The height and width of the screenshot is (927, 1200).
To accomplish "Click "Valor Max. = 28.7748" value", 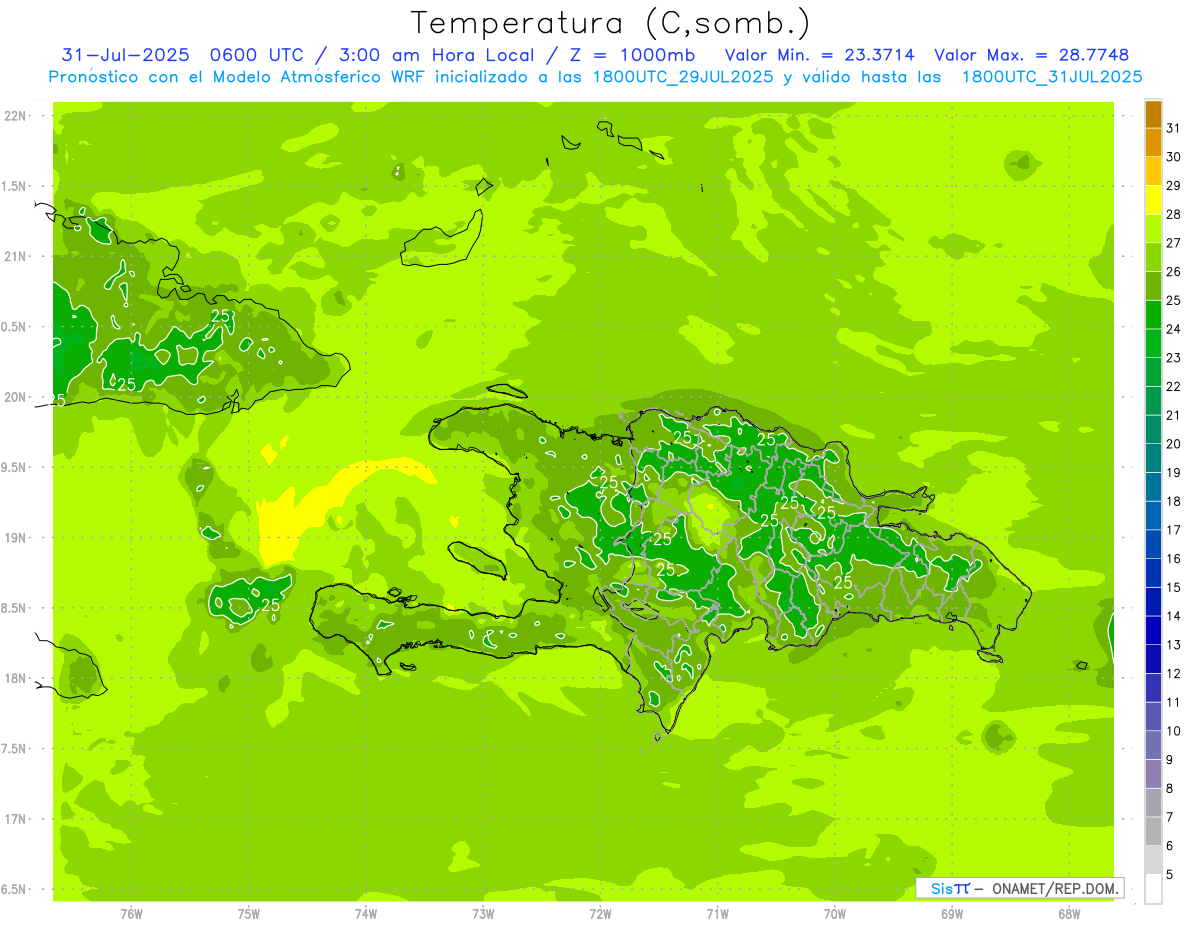I will tap(1032, 55).
